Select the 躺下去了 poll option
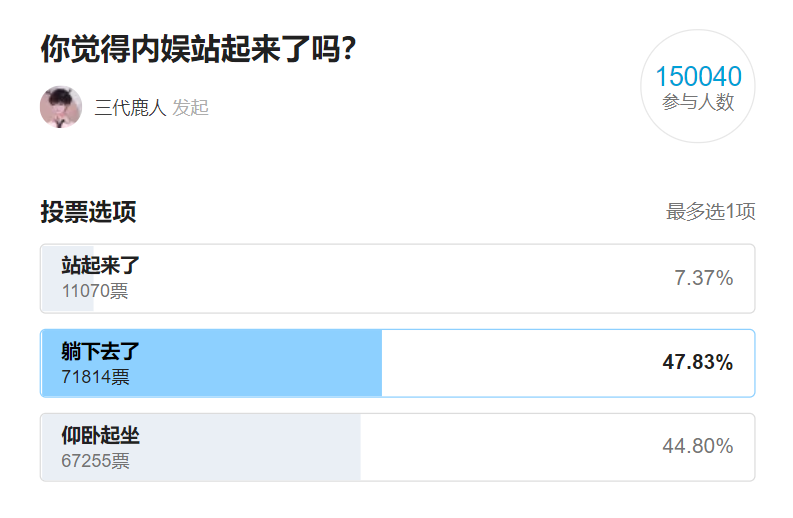This screenshot has width=793, height=518. click(101, 351)
